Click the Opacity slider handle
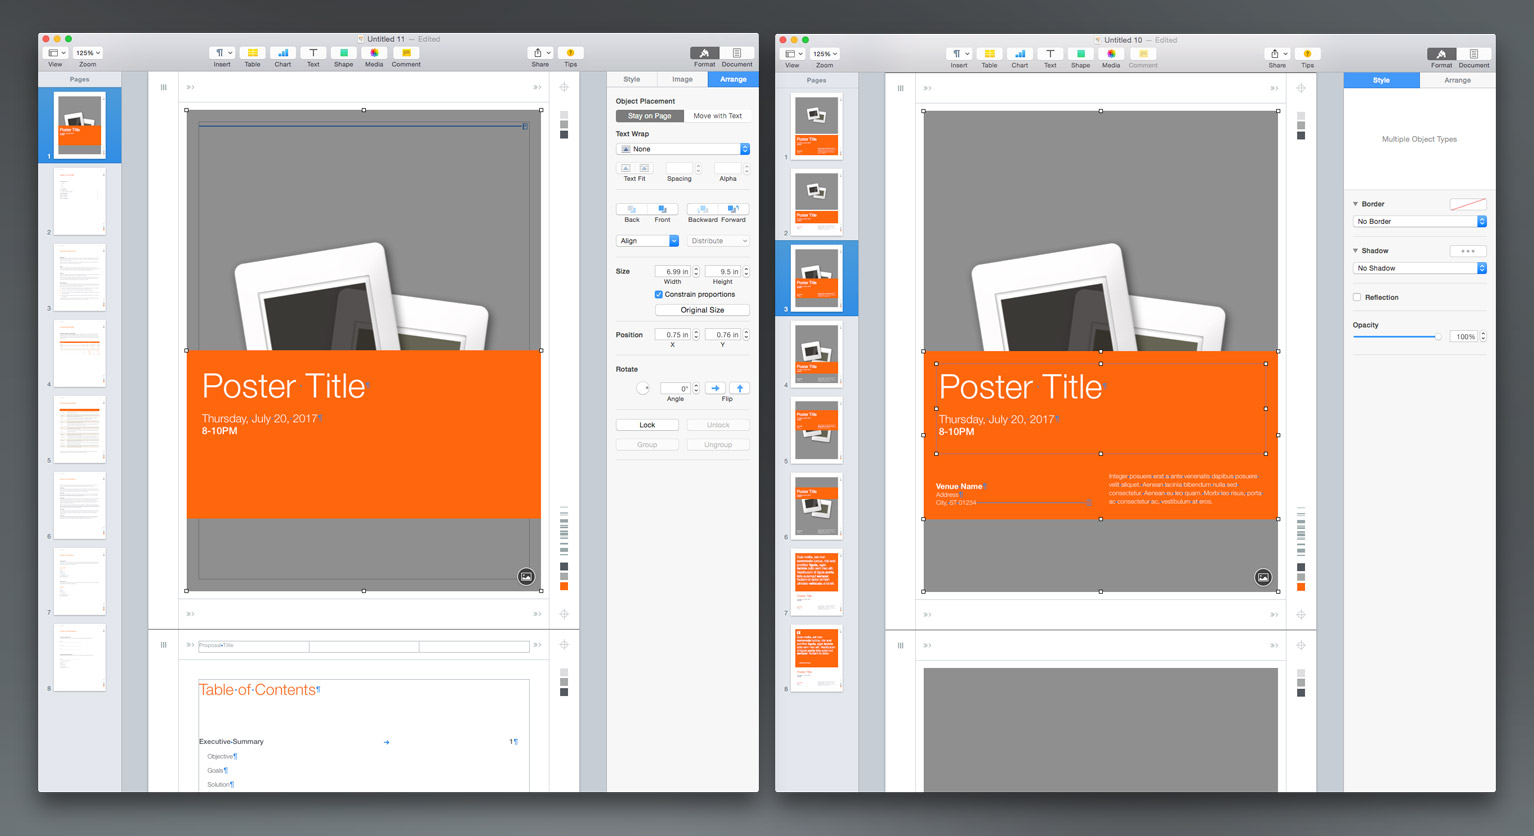 (1438, 337)
